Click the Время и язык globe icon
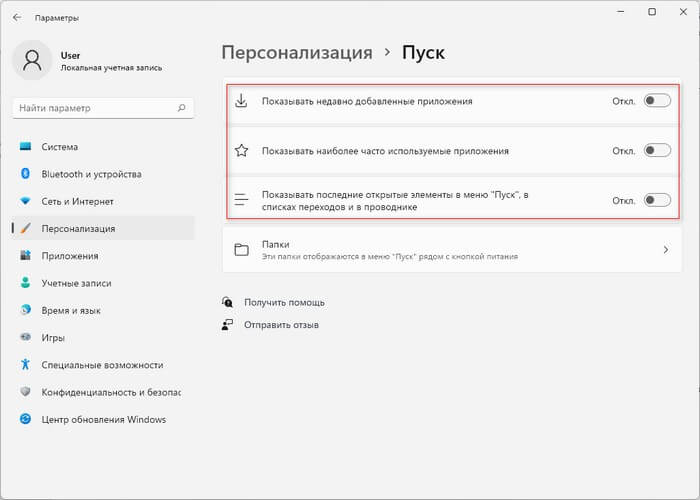The width and height of the screenshot is (700, 500). 25,310
